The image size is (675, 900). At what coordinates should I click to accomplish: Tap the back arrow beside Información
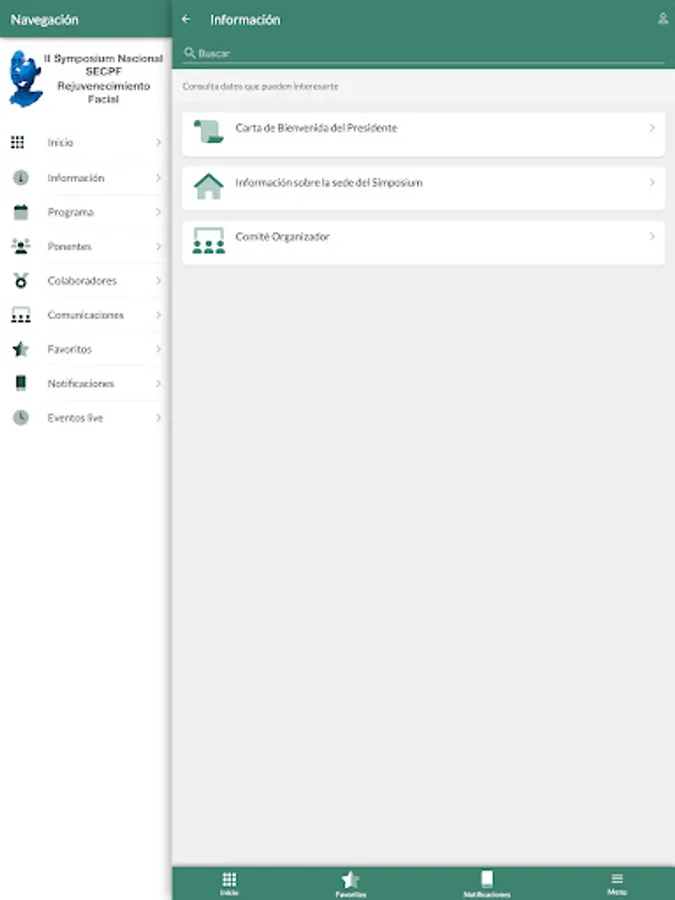[186, 20]
